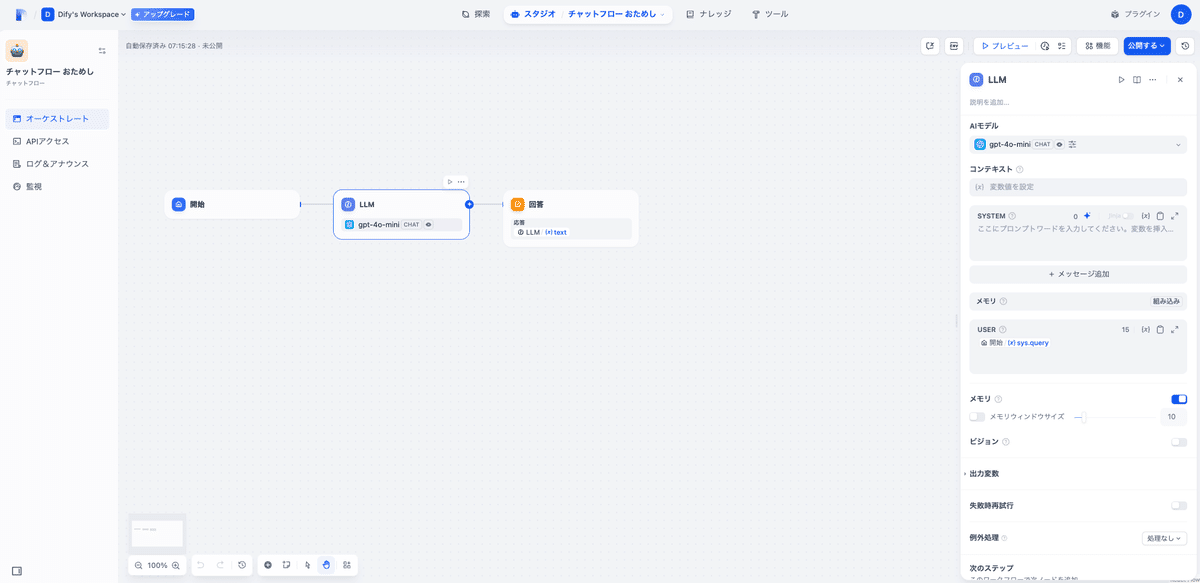Open checklist icon beside Preview
1200x583 pixels.
point(1062,46)
